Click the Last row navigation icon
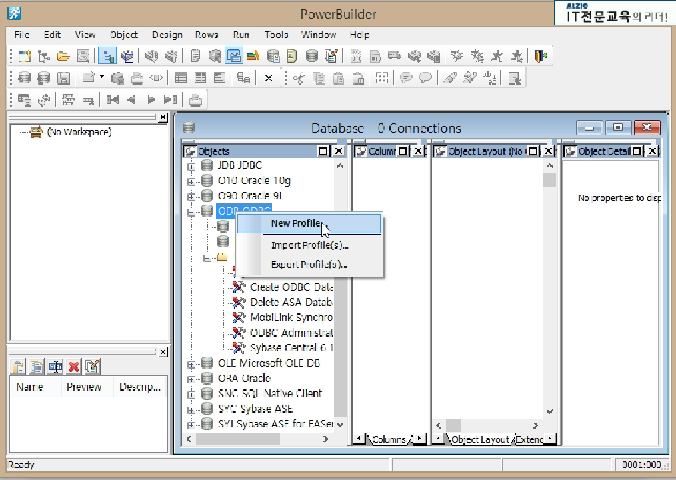 pyautogui.click(x=170, y=100)
